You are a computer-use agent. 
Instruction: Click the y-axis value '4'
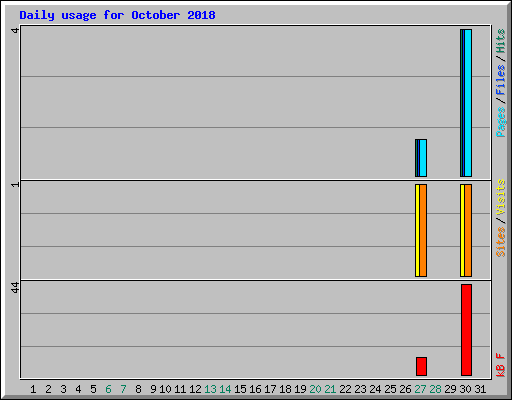15,30
